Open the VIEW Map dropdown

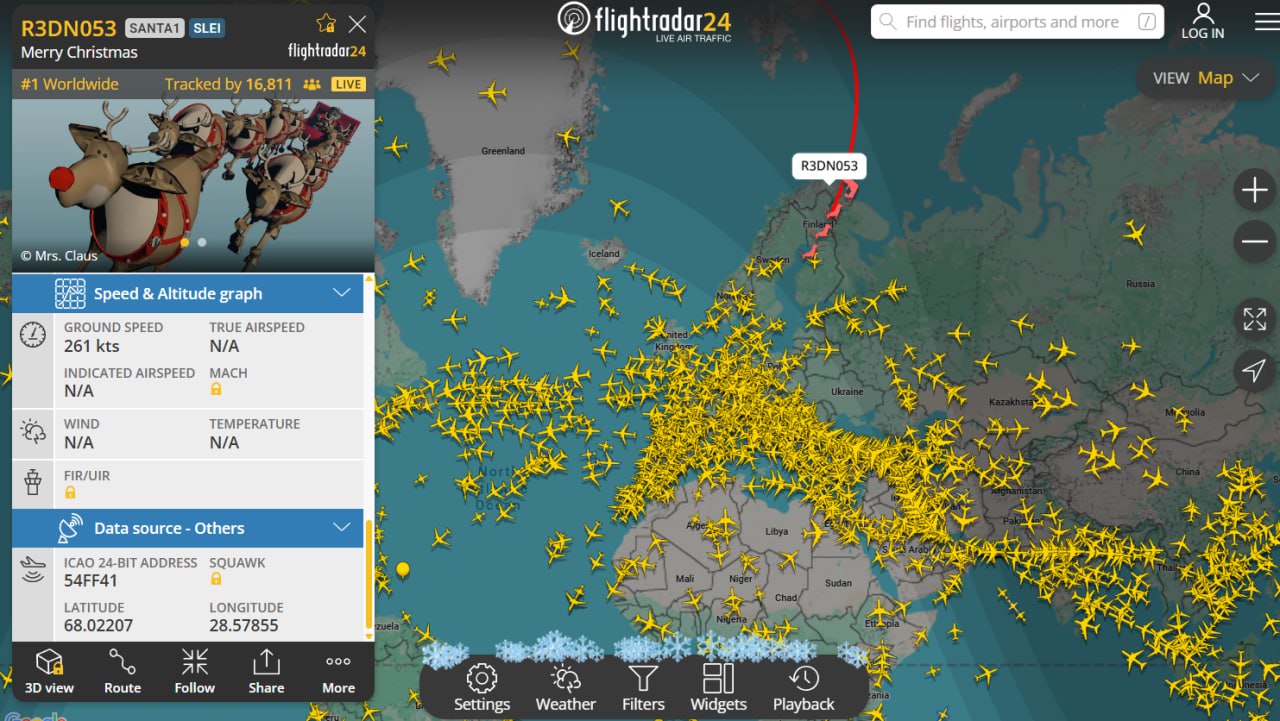pos(1207,78)
